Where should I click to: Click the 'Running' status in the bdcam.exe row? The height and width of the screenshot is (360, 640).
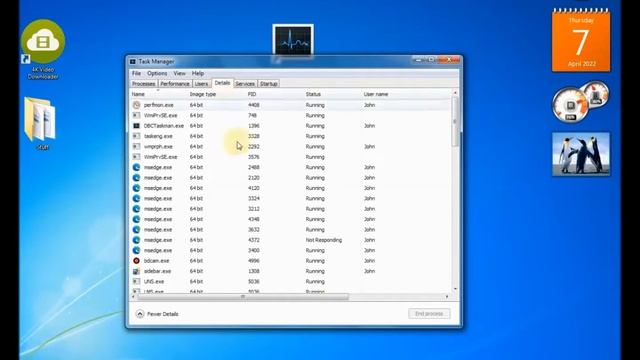point(315,261)
